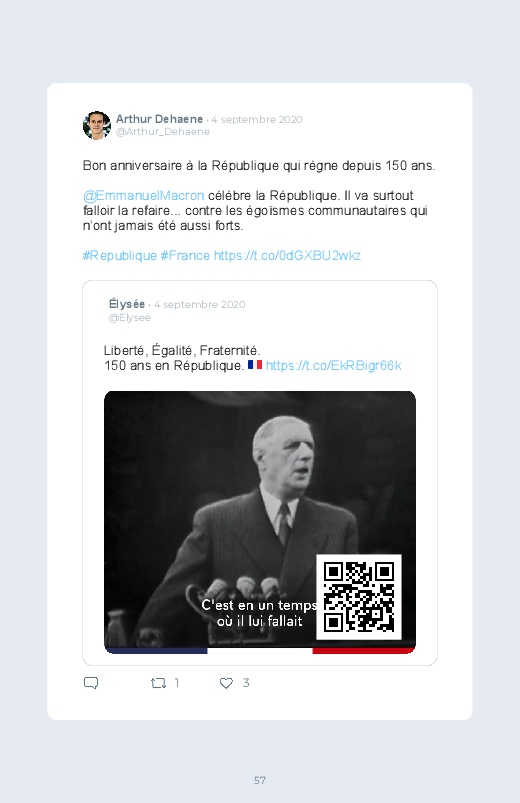
Task: Click the Élysée account name
Action: point(127,304)
